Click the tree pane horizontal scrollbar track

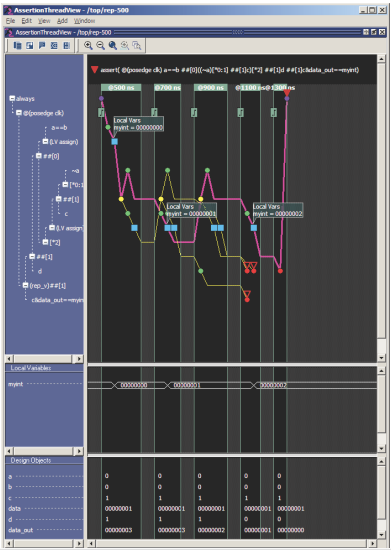tap(44, 359)
